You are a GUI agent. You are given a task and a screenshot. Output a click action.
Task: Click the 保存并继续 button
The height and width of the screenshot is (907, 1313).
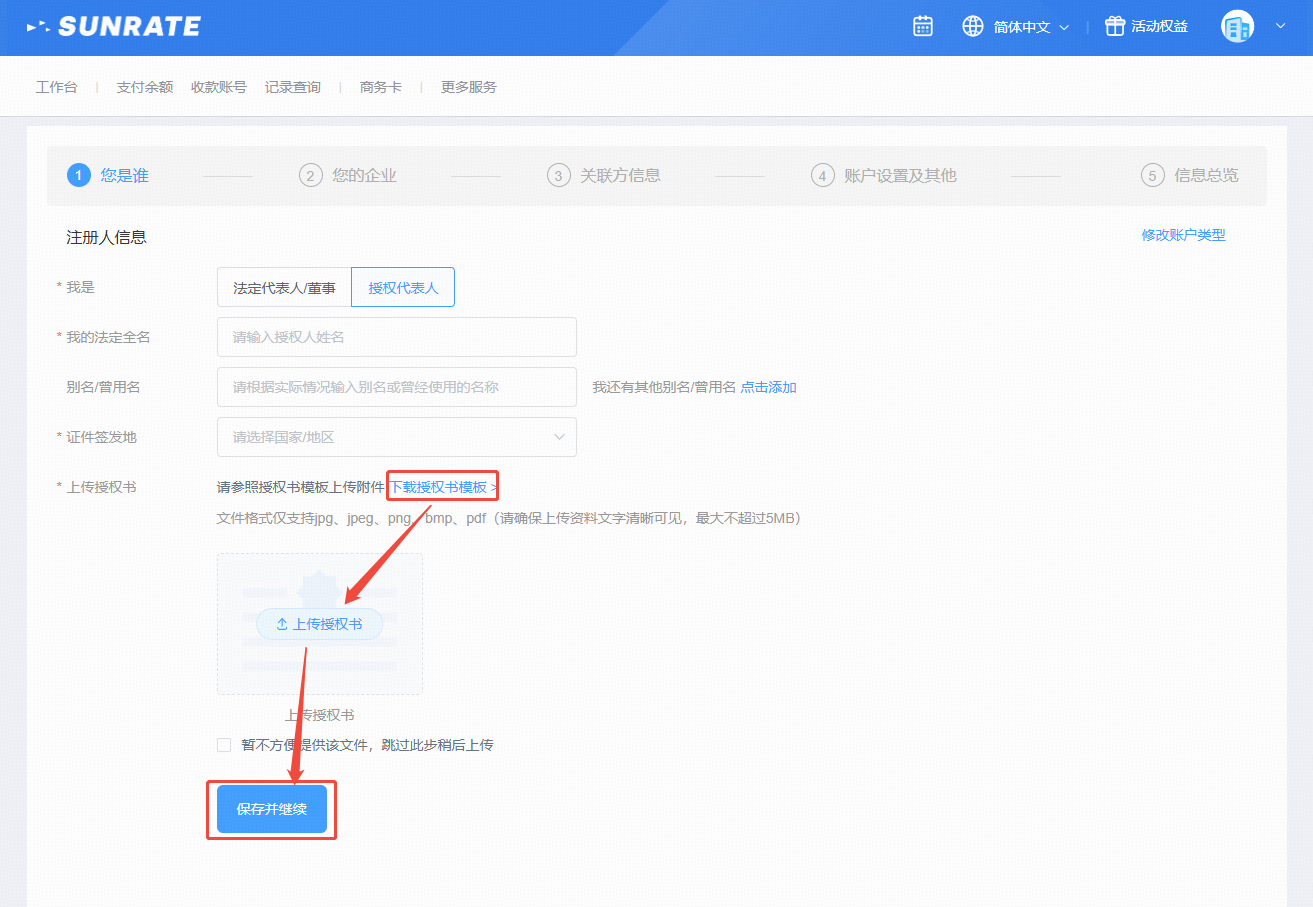(271, 809)
